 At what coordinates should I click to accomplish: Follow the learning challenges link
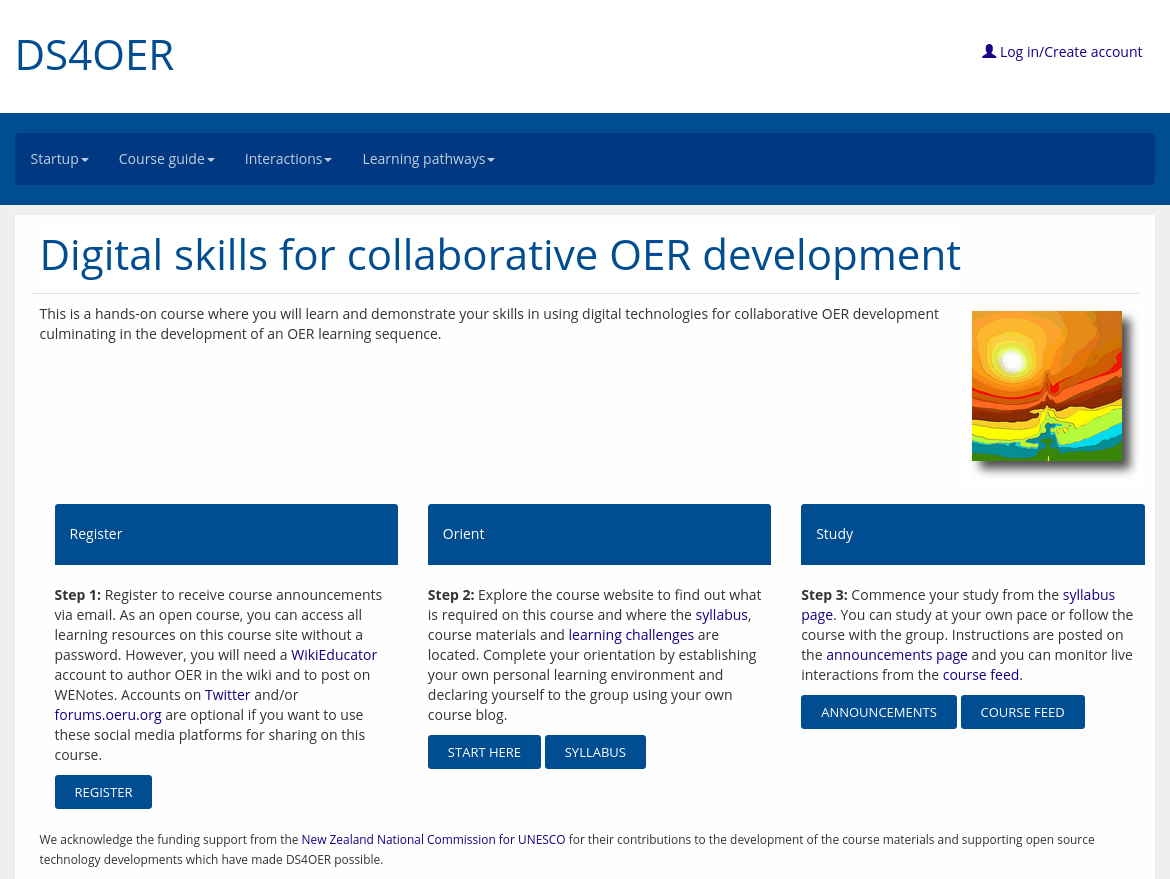pyautogui.click(x=631, y=635)
